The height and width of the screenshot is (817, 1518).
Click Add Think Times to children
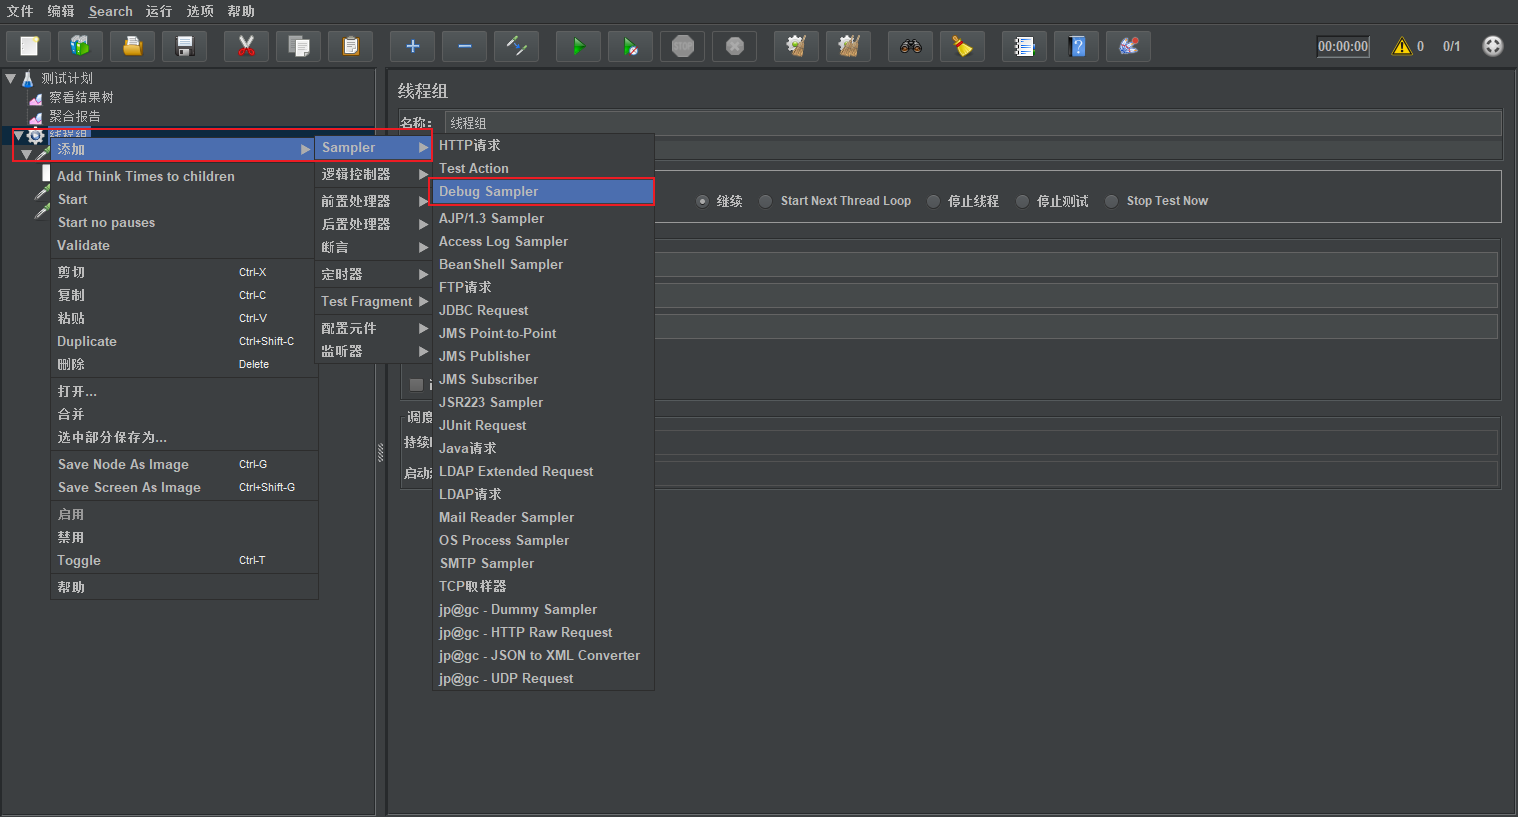[146, 176]
